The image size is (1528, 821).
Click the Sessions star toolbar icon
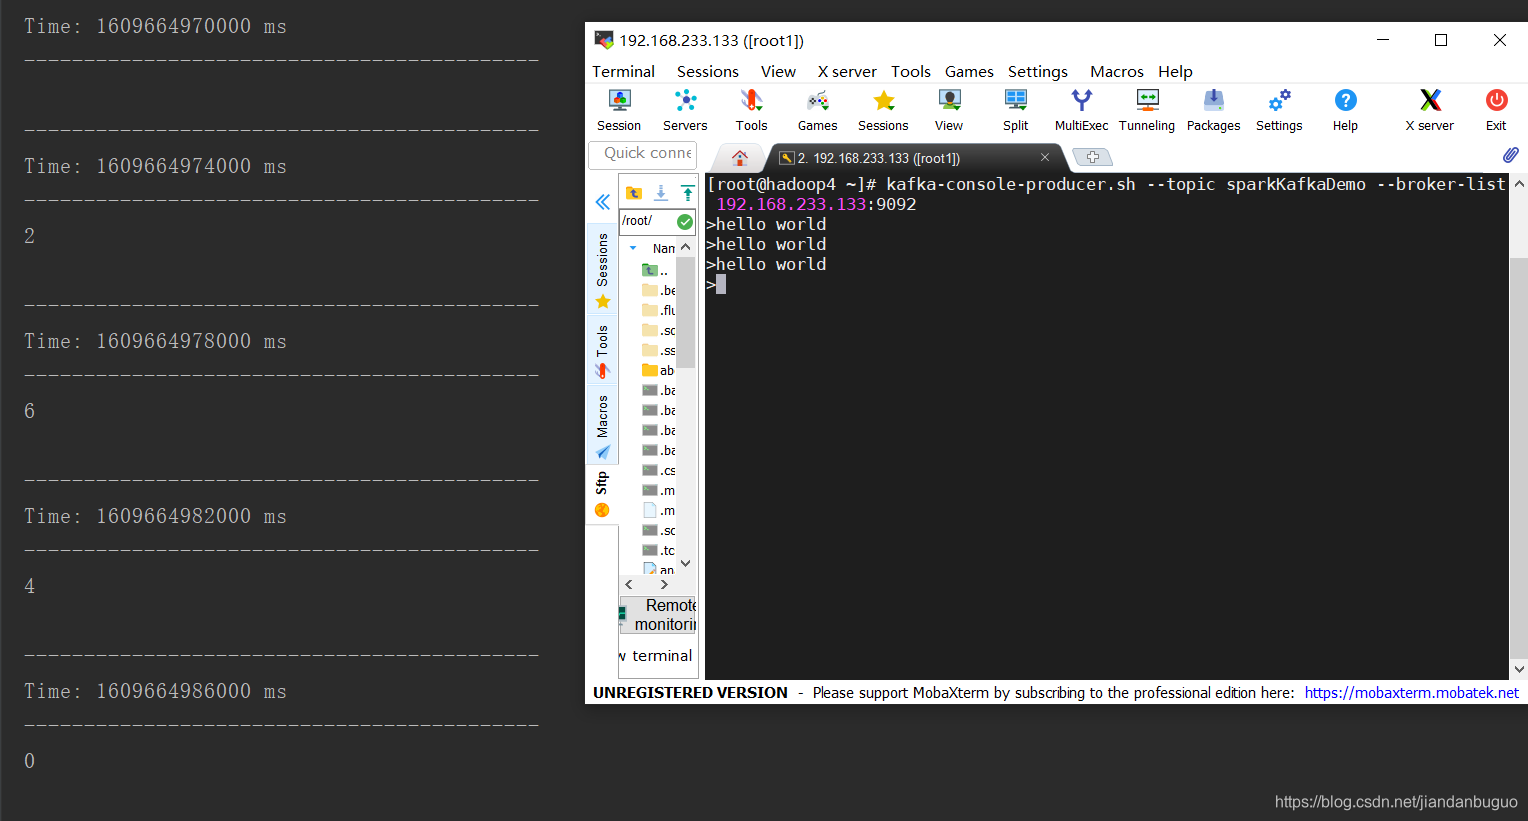pos(883,101)
